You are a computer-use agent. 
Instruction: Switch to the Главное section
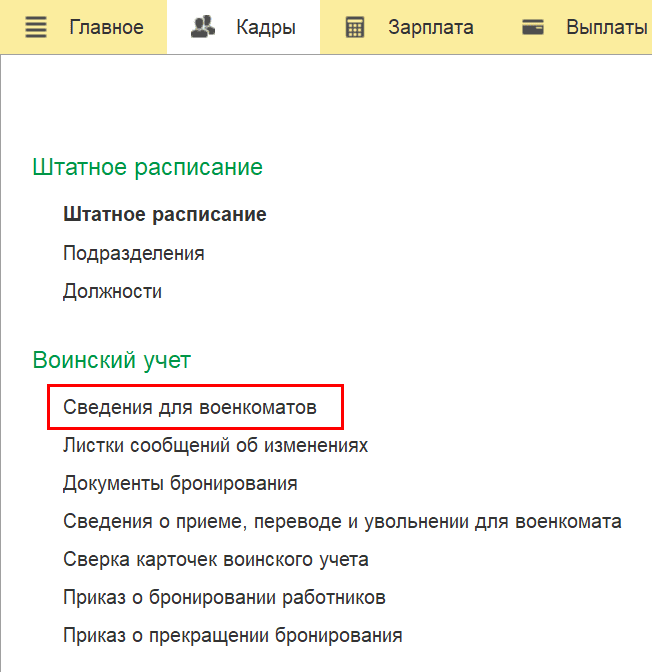pos(107,27)
